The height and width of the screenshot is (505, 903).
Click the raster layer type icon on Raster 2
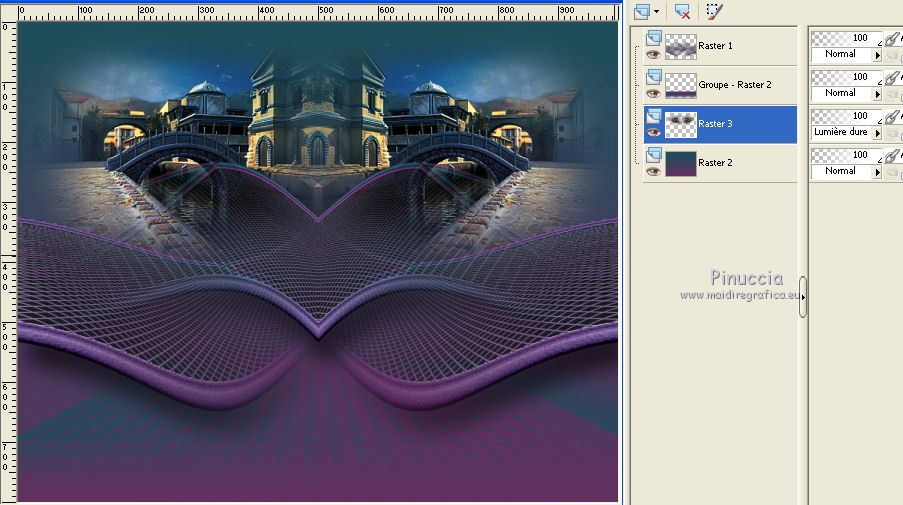[654, 154]
